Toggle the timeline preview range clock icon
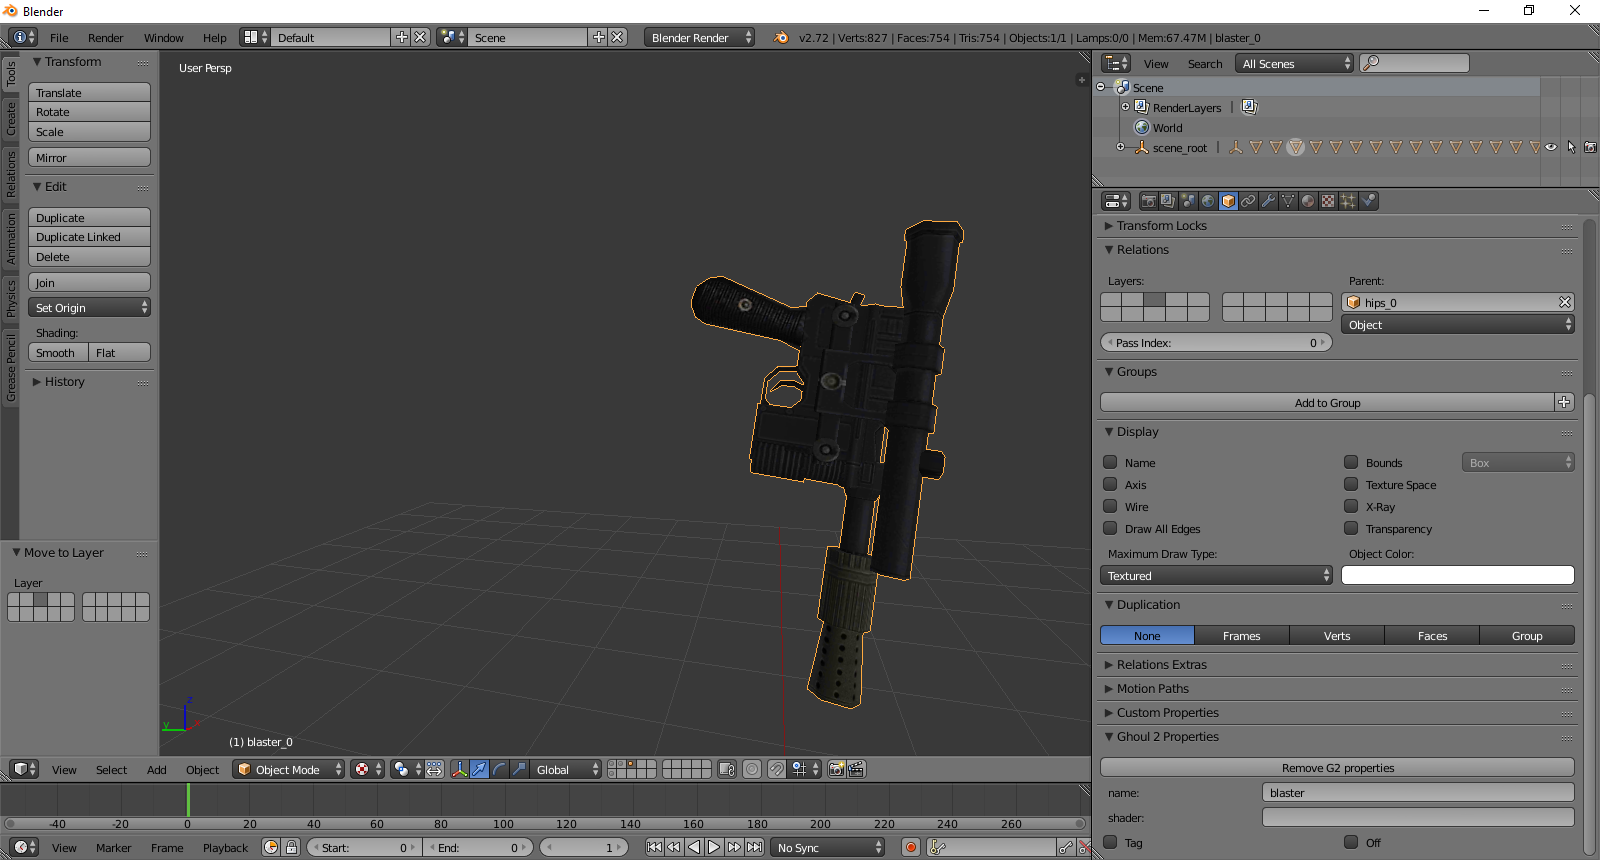The height and width of the screenshot is (860, 1600). 271,847
